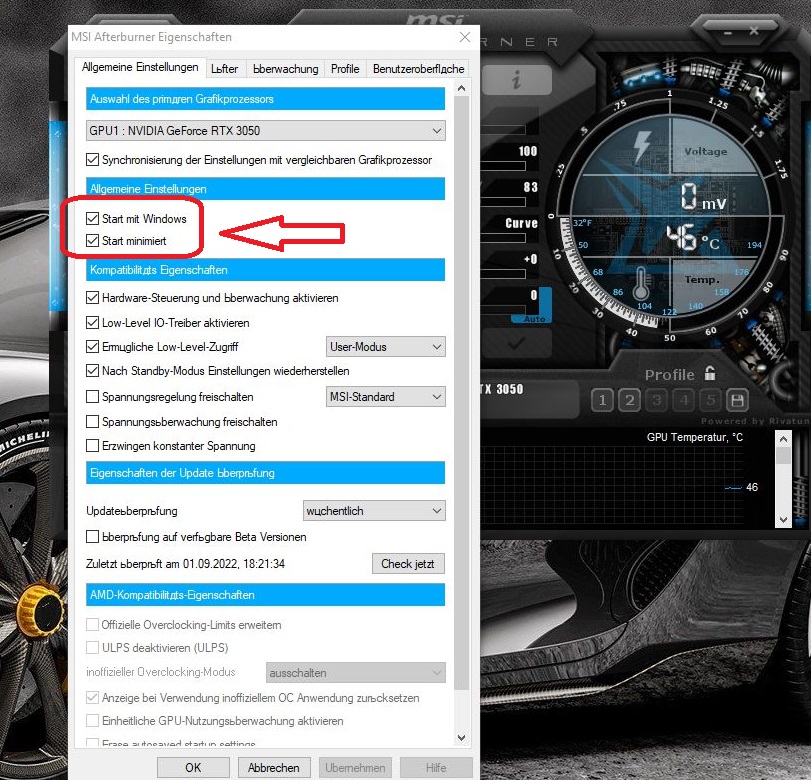This screenshot has height=780, width=811.
Task: Enable Spannungsüberwachung freischalten
Action: coord(93,422)
